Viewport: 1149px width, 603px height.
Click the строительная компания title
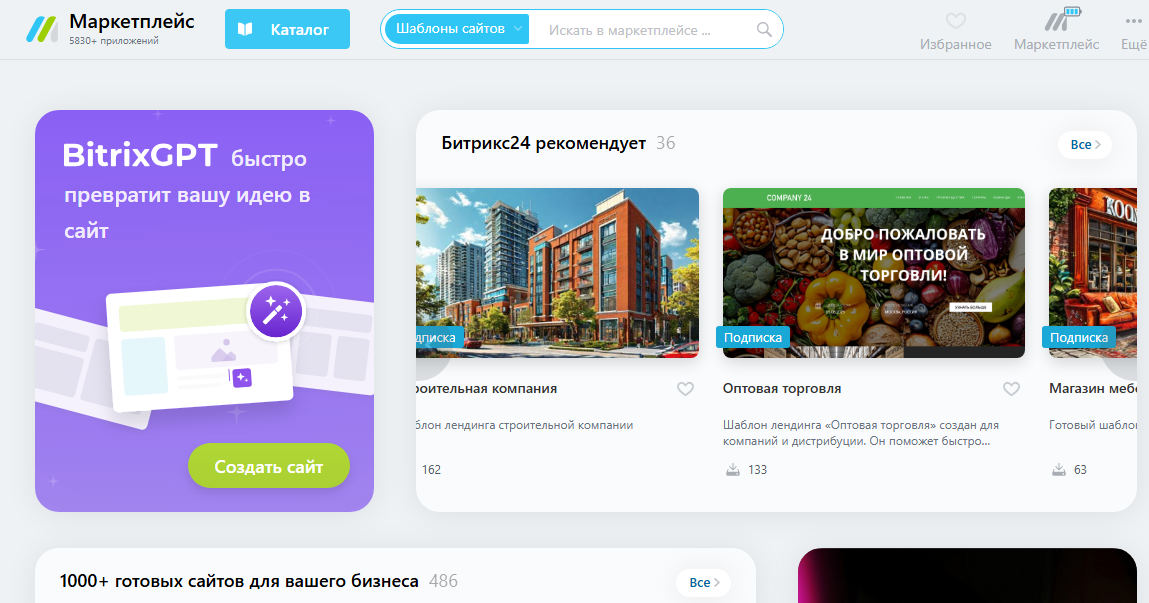[x=487, y=388]
